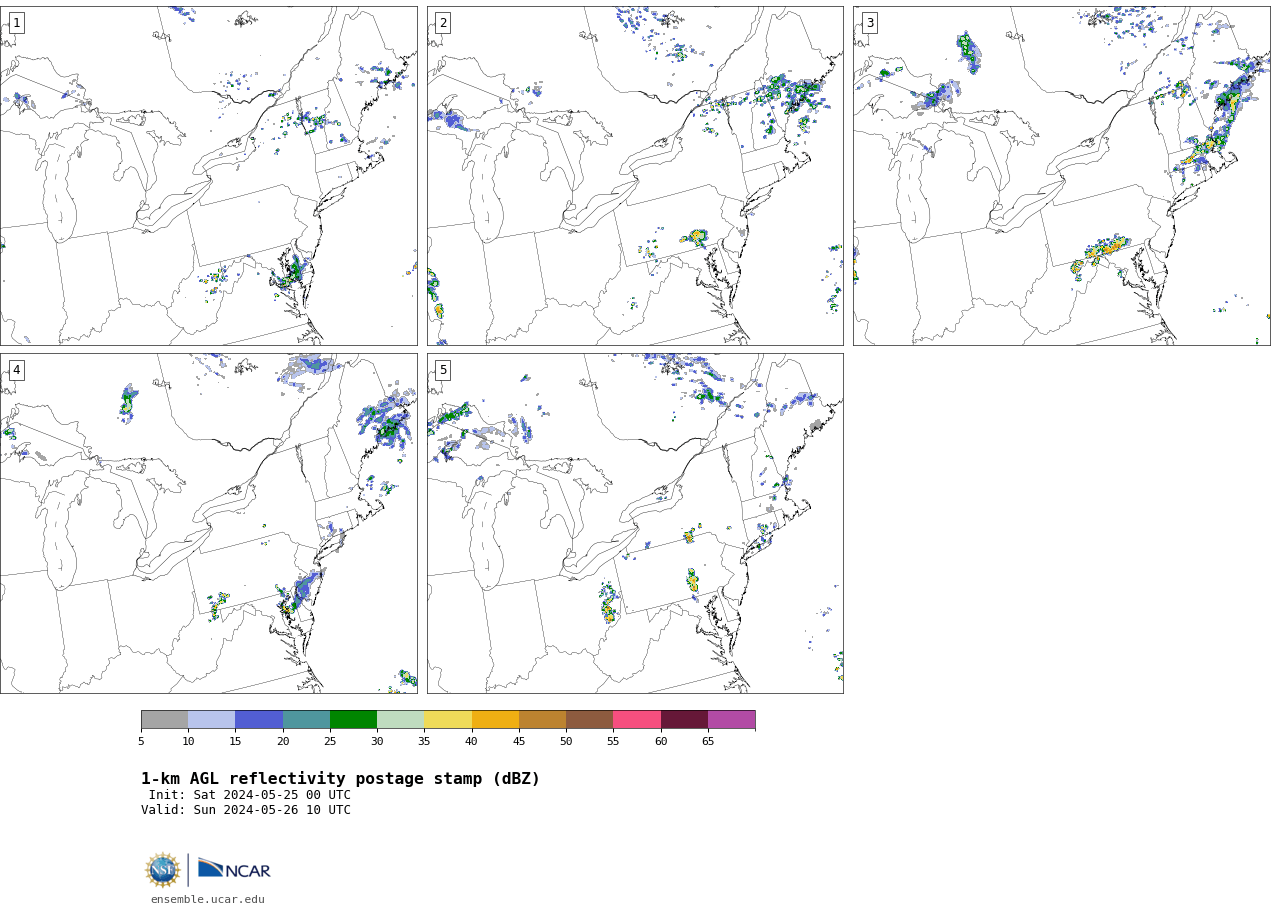Click the colorbar tick label '65'
This screenshot has height=910, width=1280.
[708, 741]
